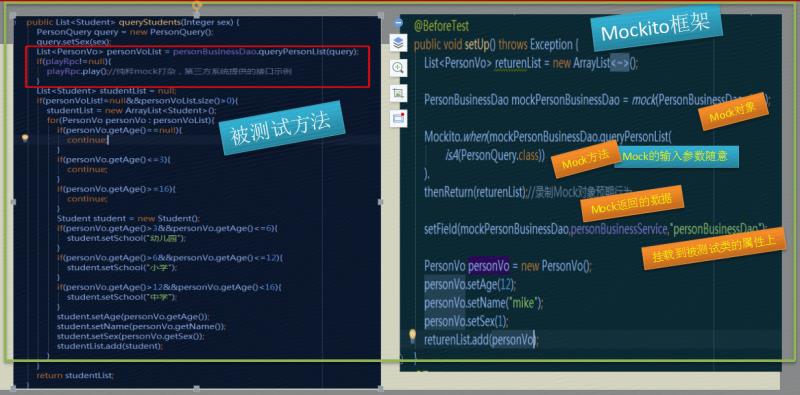The image size is (800, 395).
Task: Open the layers stack icon
Action: (x=398, y=43)
